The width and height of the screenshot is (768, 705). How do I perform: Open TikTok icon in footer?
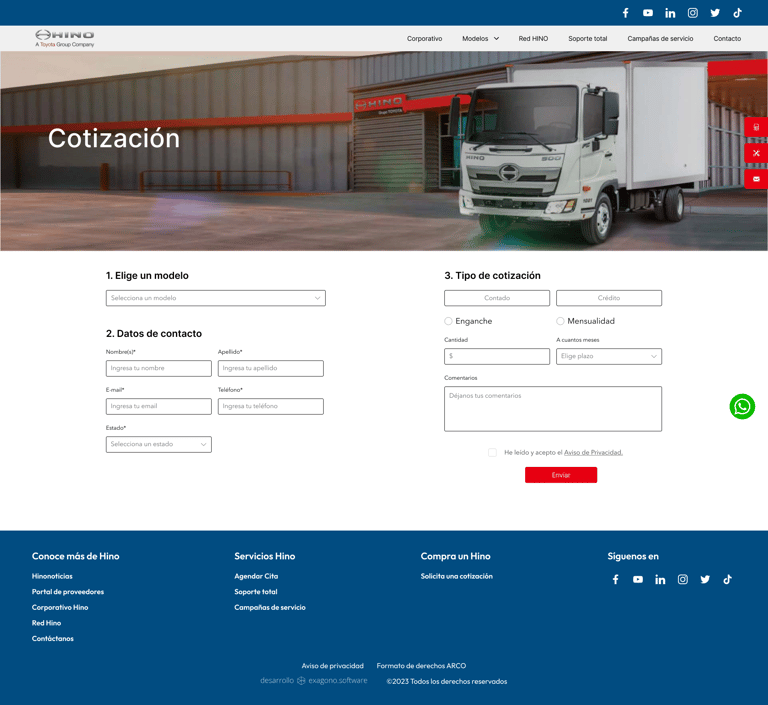pos(727,580)
